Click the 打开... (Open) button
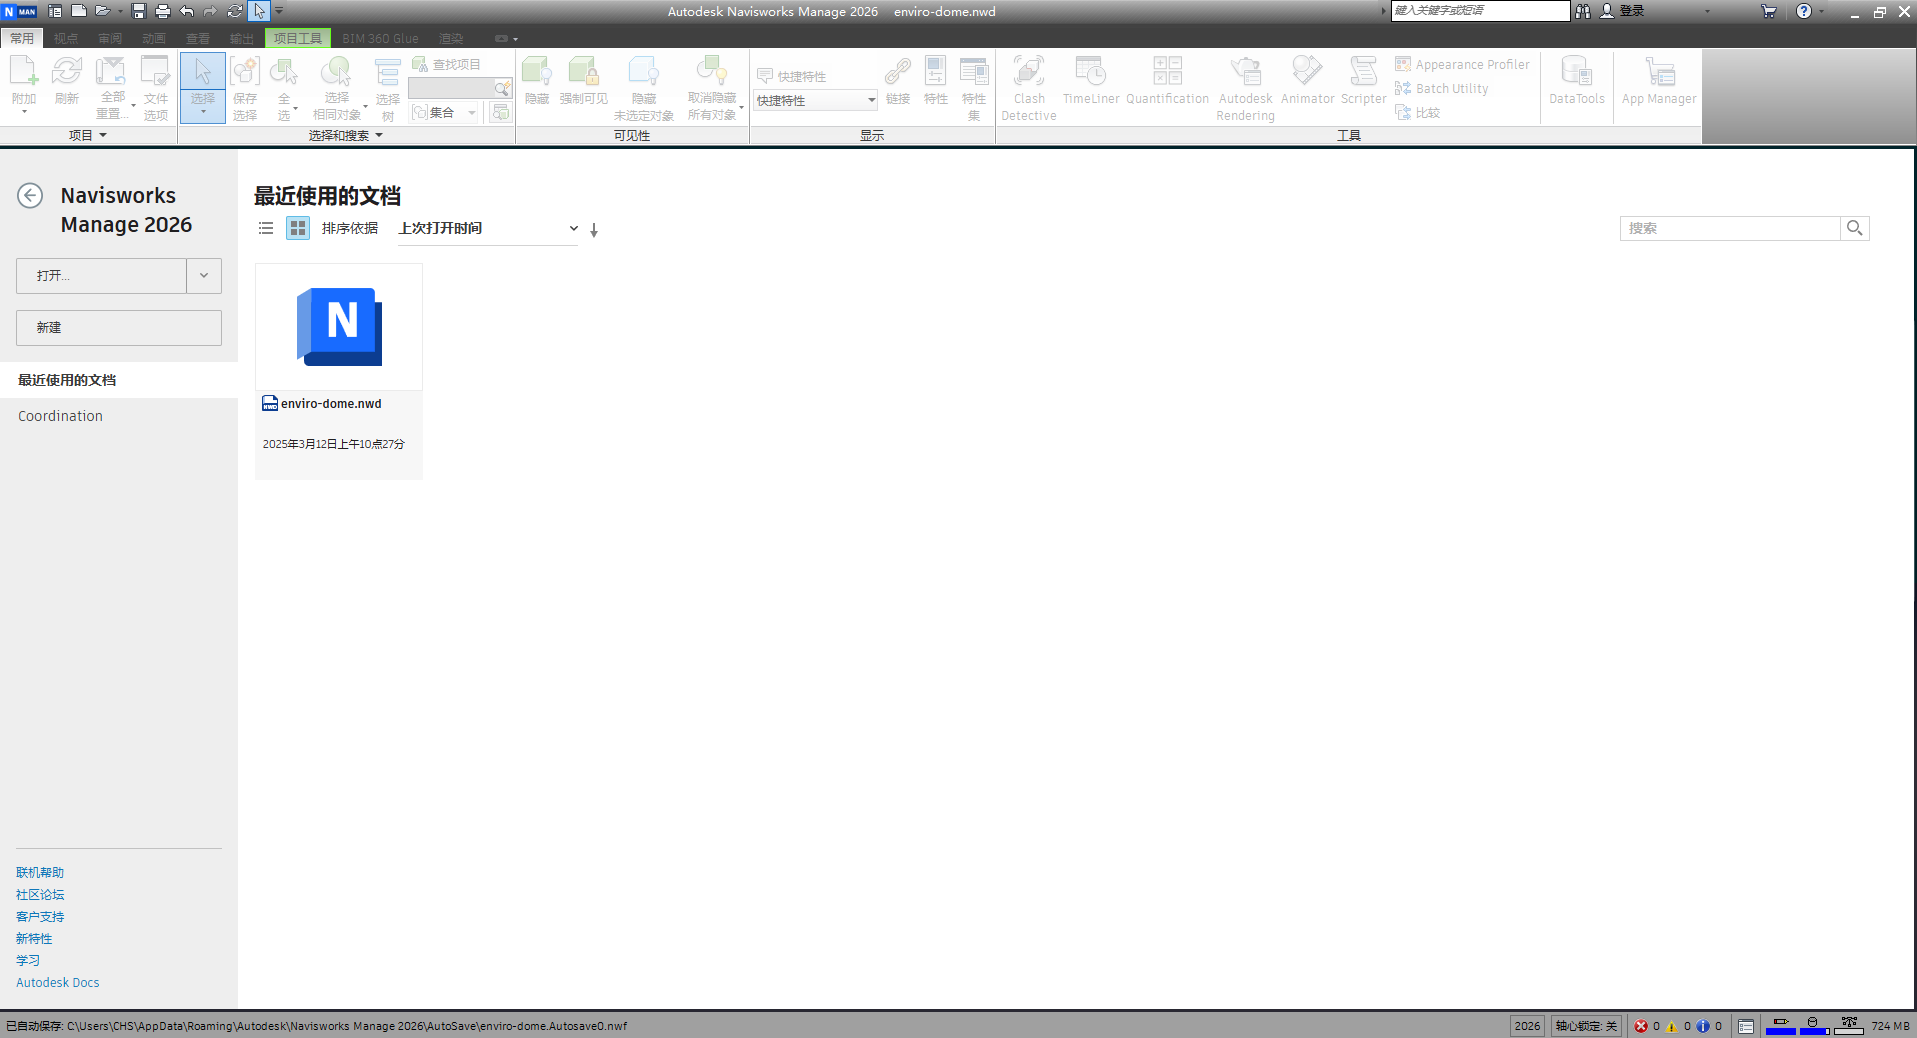The height and width of the screenshot is (1038, 1917). 101,276
